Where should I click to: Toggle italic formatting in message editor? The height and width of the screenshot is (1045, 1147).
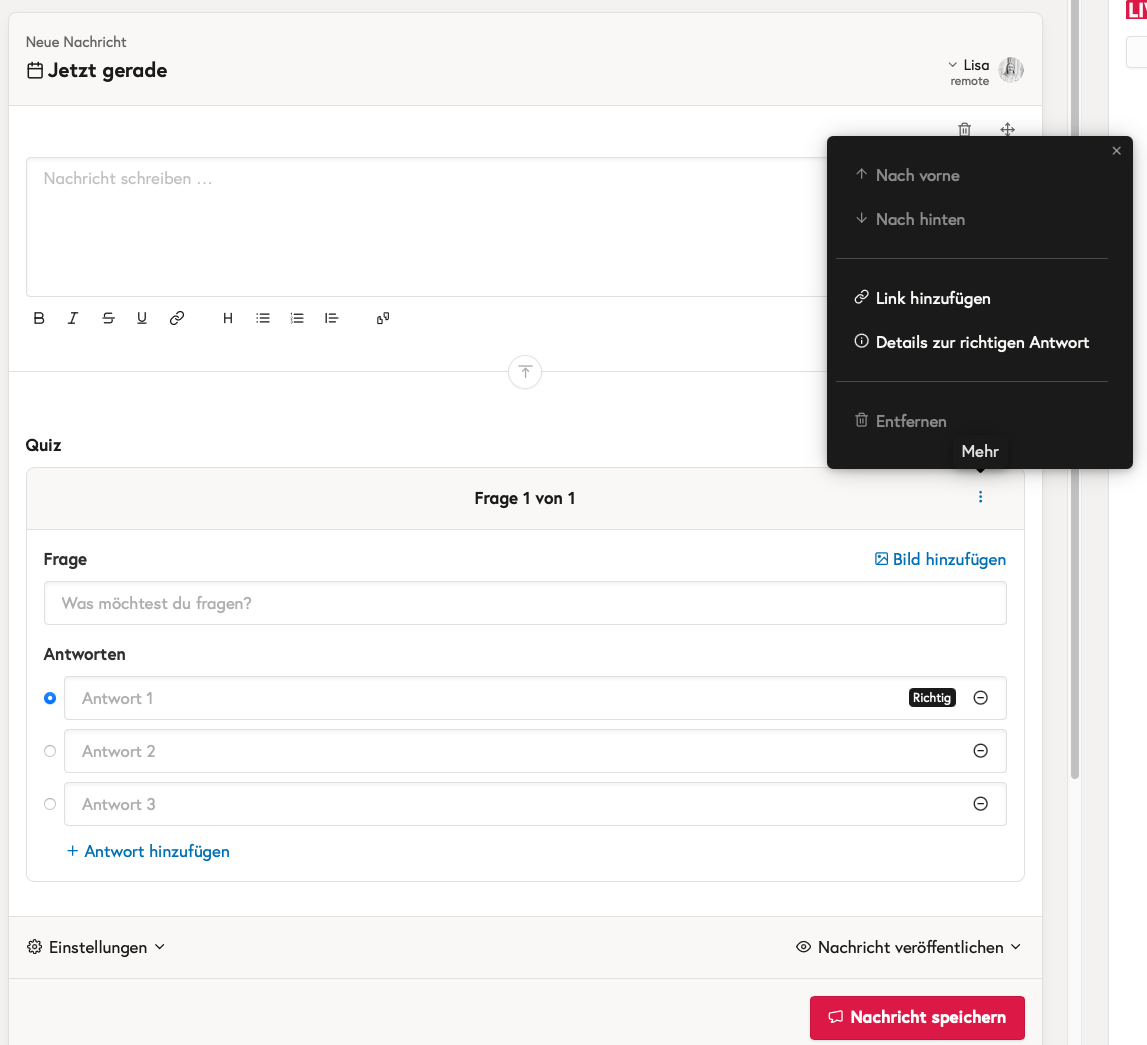pyautogui.click(x=72, y=318)
